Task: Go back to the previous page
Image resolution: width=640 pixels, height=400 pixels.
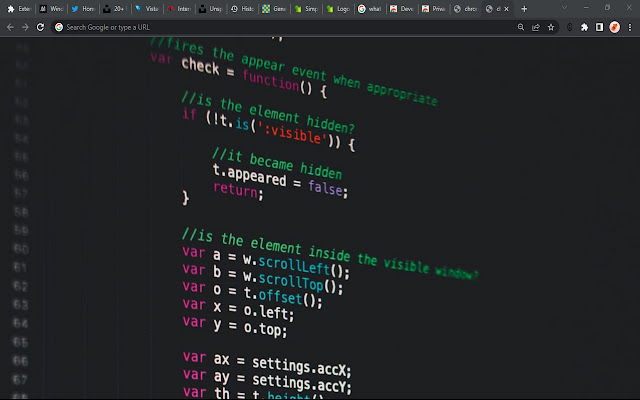Action: click(10, 27)
